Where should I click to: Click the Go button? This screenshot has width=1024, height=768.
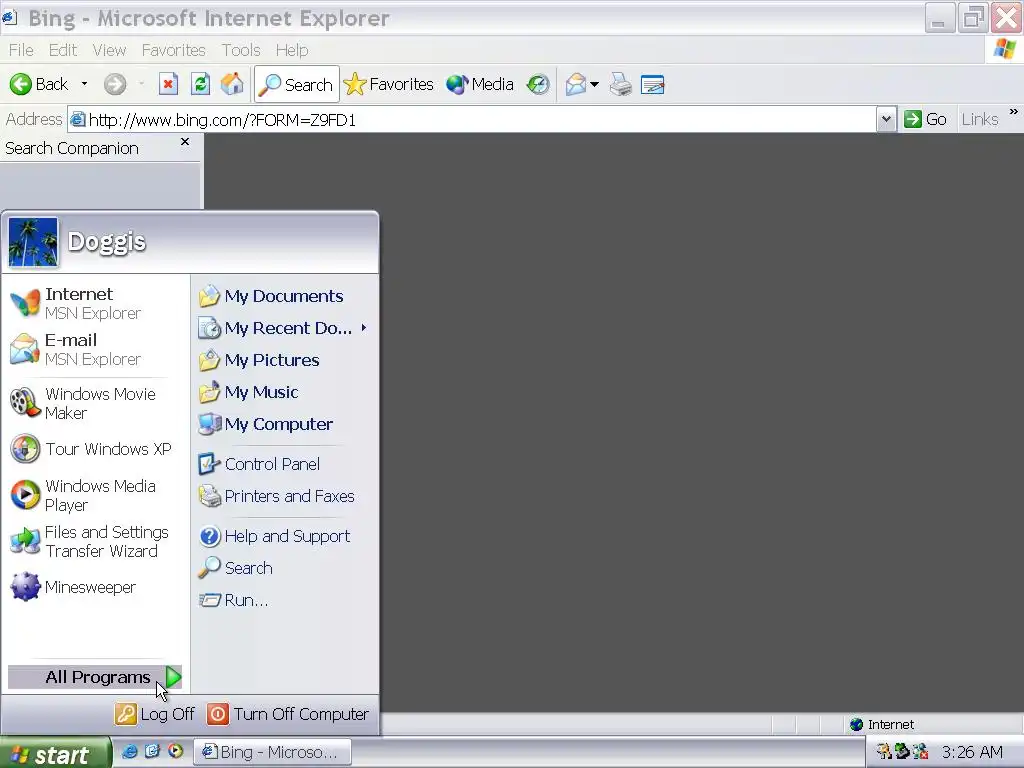925,120
